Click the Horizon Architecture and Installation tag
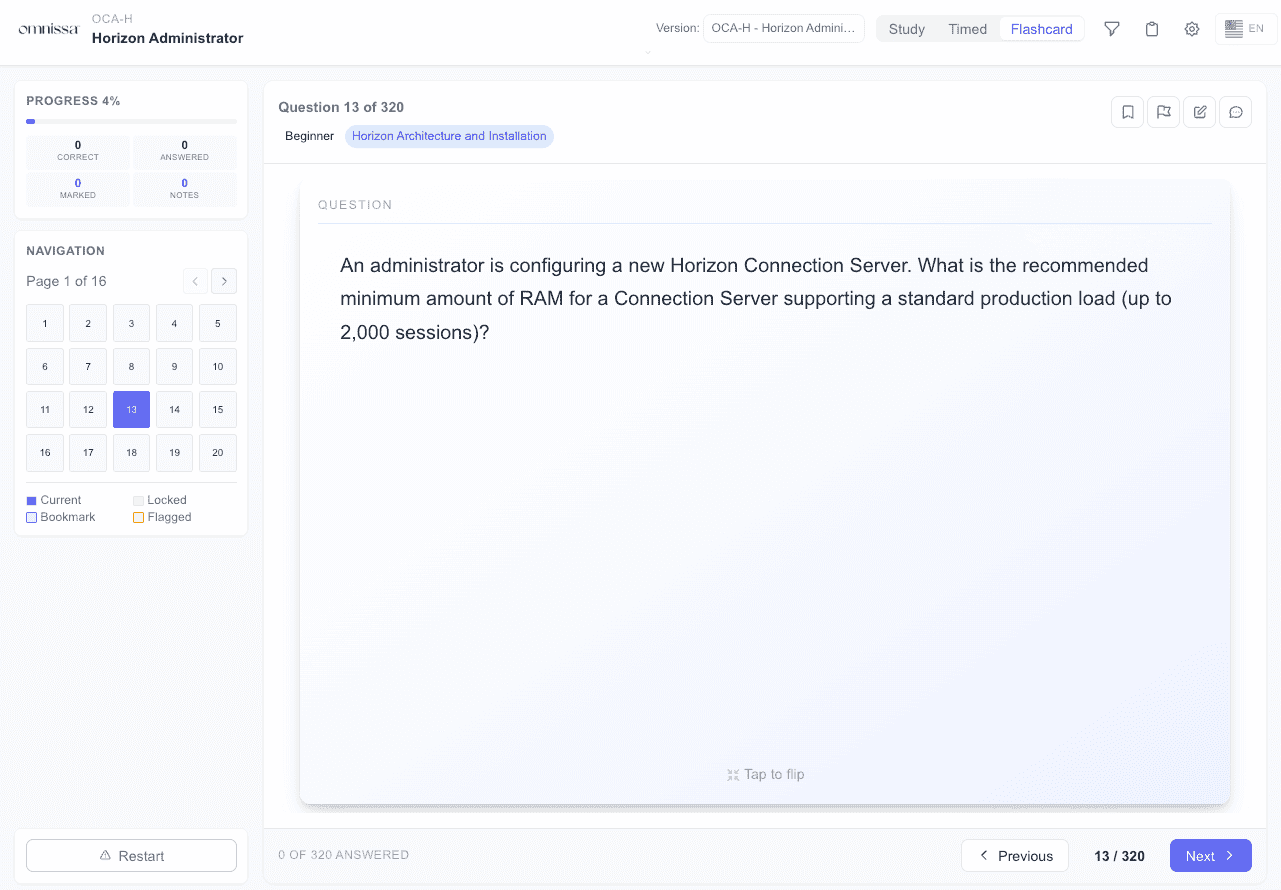The image size is (1281, 890). 449,136
